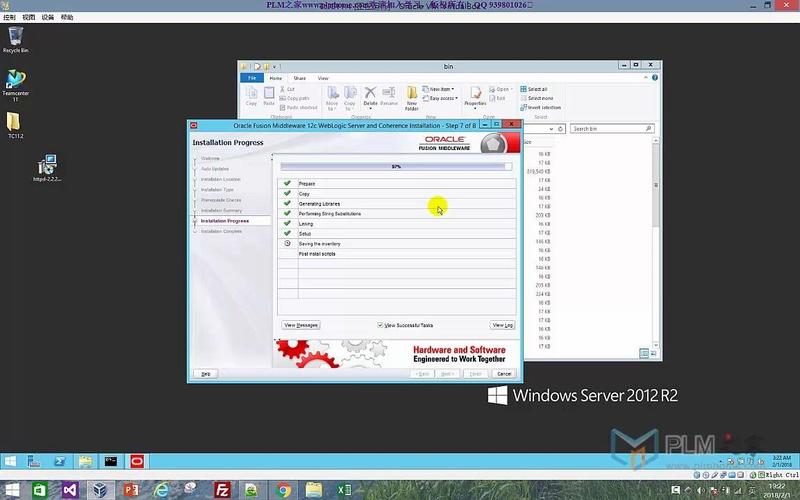Switch to the Share ribbon tab
Image resolution: width=800 pixels, height=500 pixels.
tap(299, 78)
